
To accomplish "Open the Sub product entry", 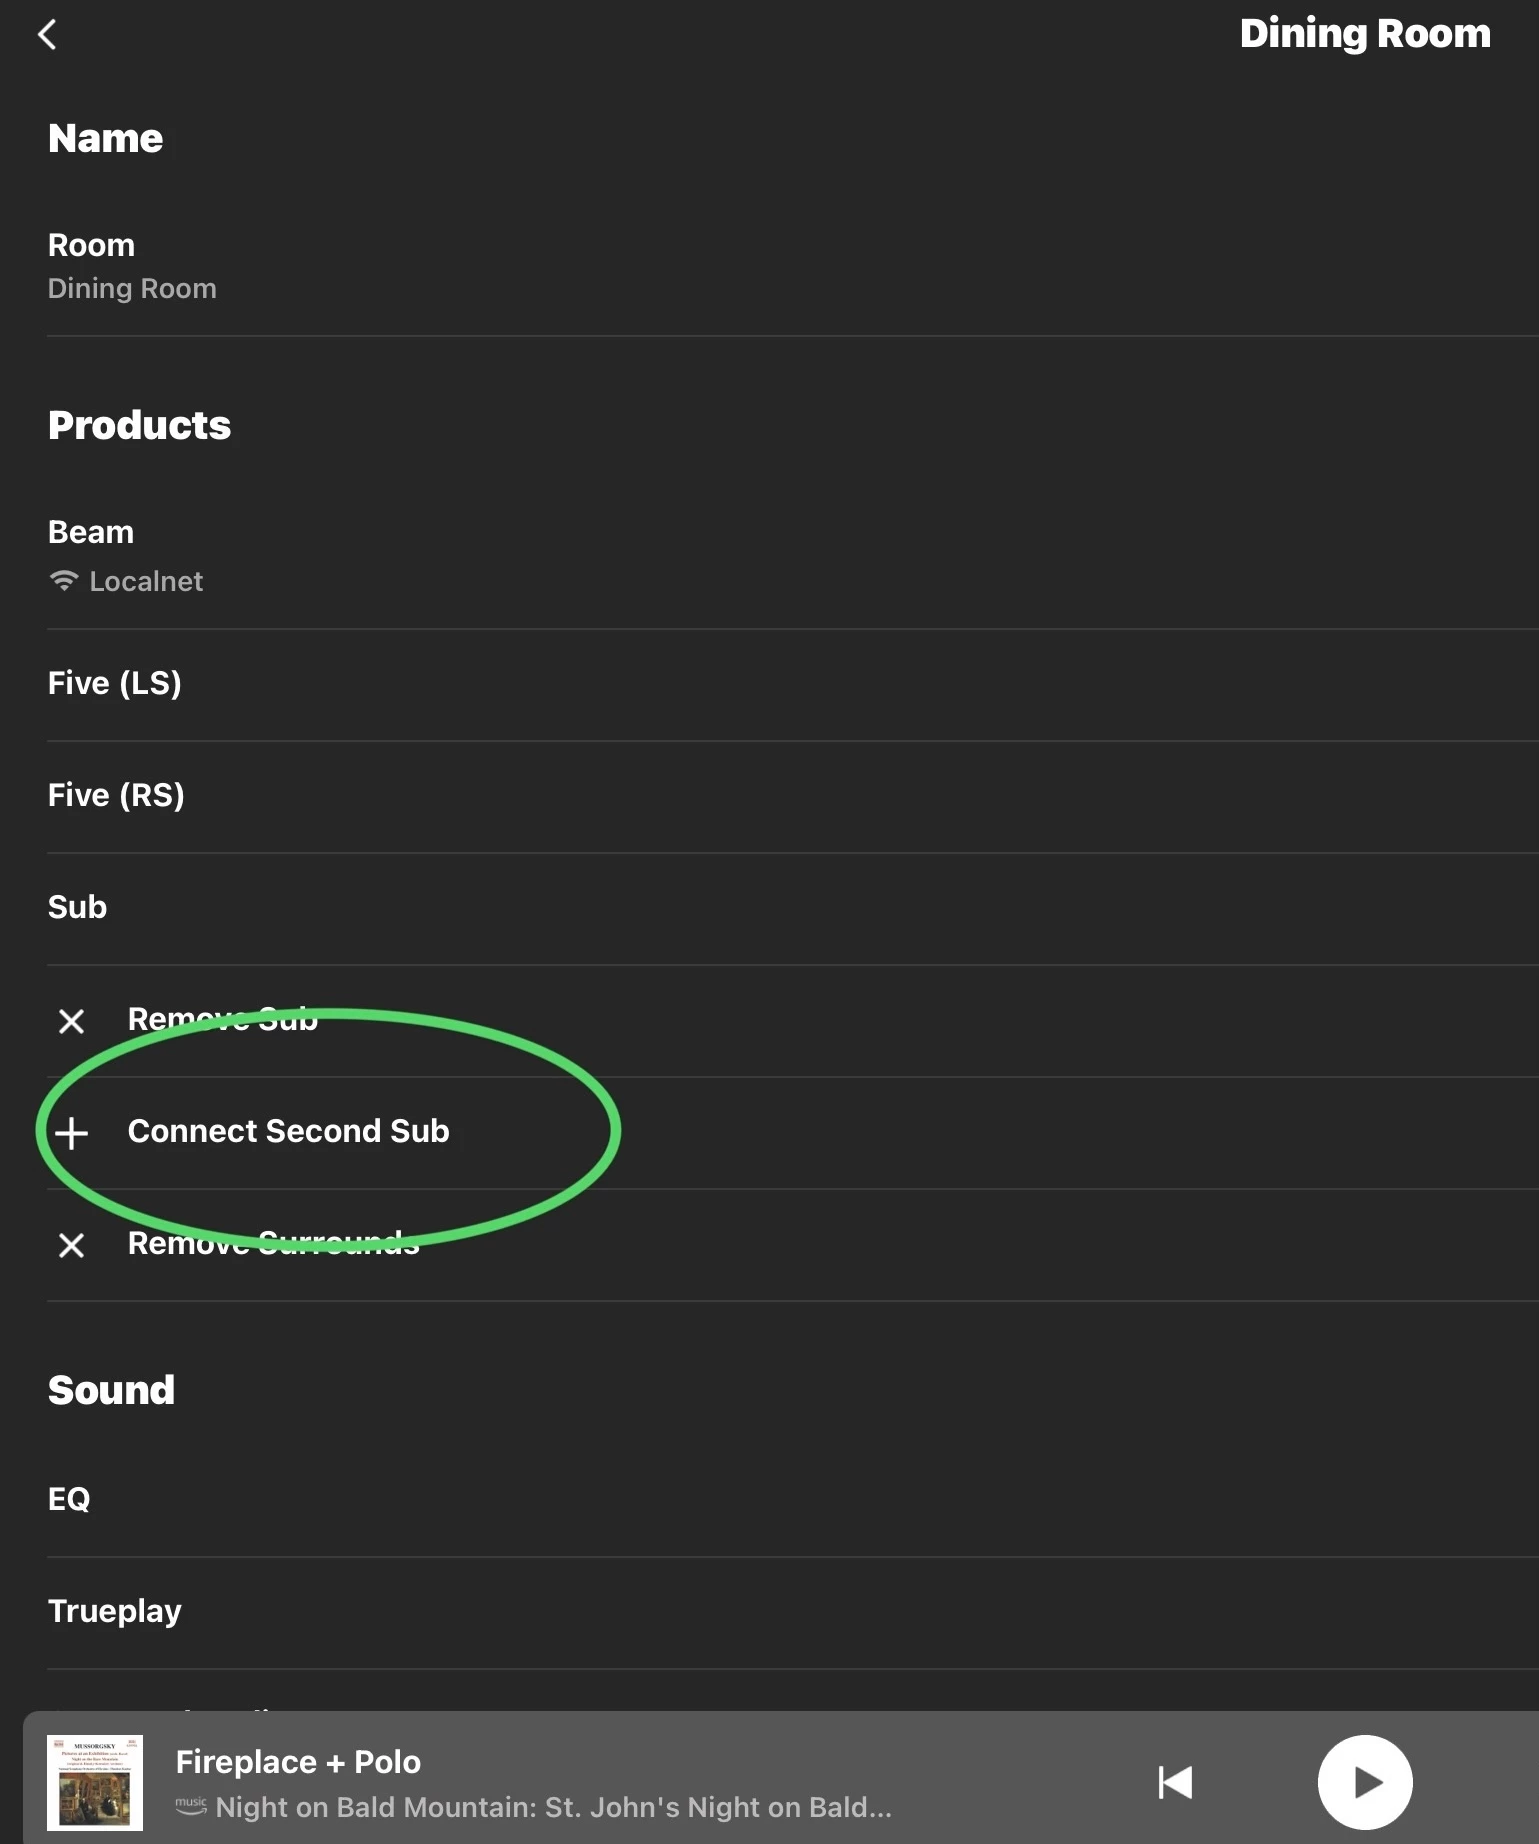I will tap(78, 908).
